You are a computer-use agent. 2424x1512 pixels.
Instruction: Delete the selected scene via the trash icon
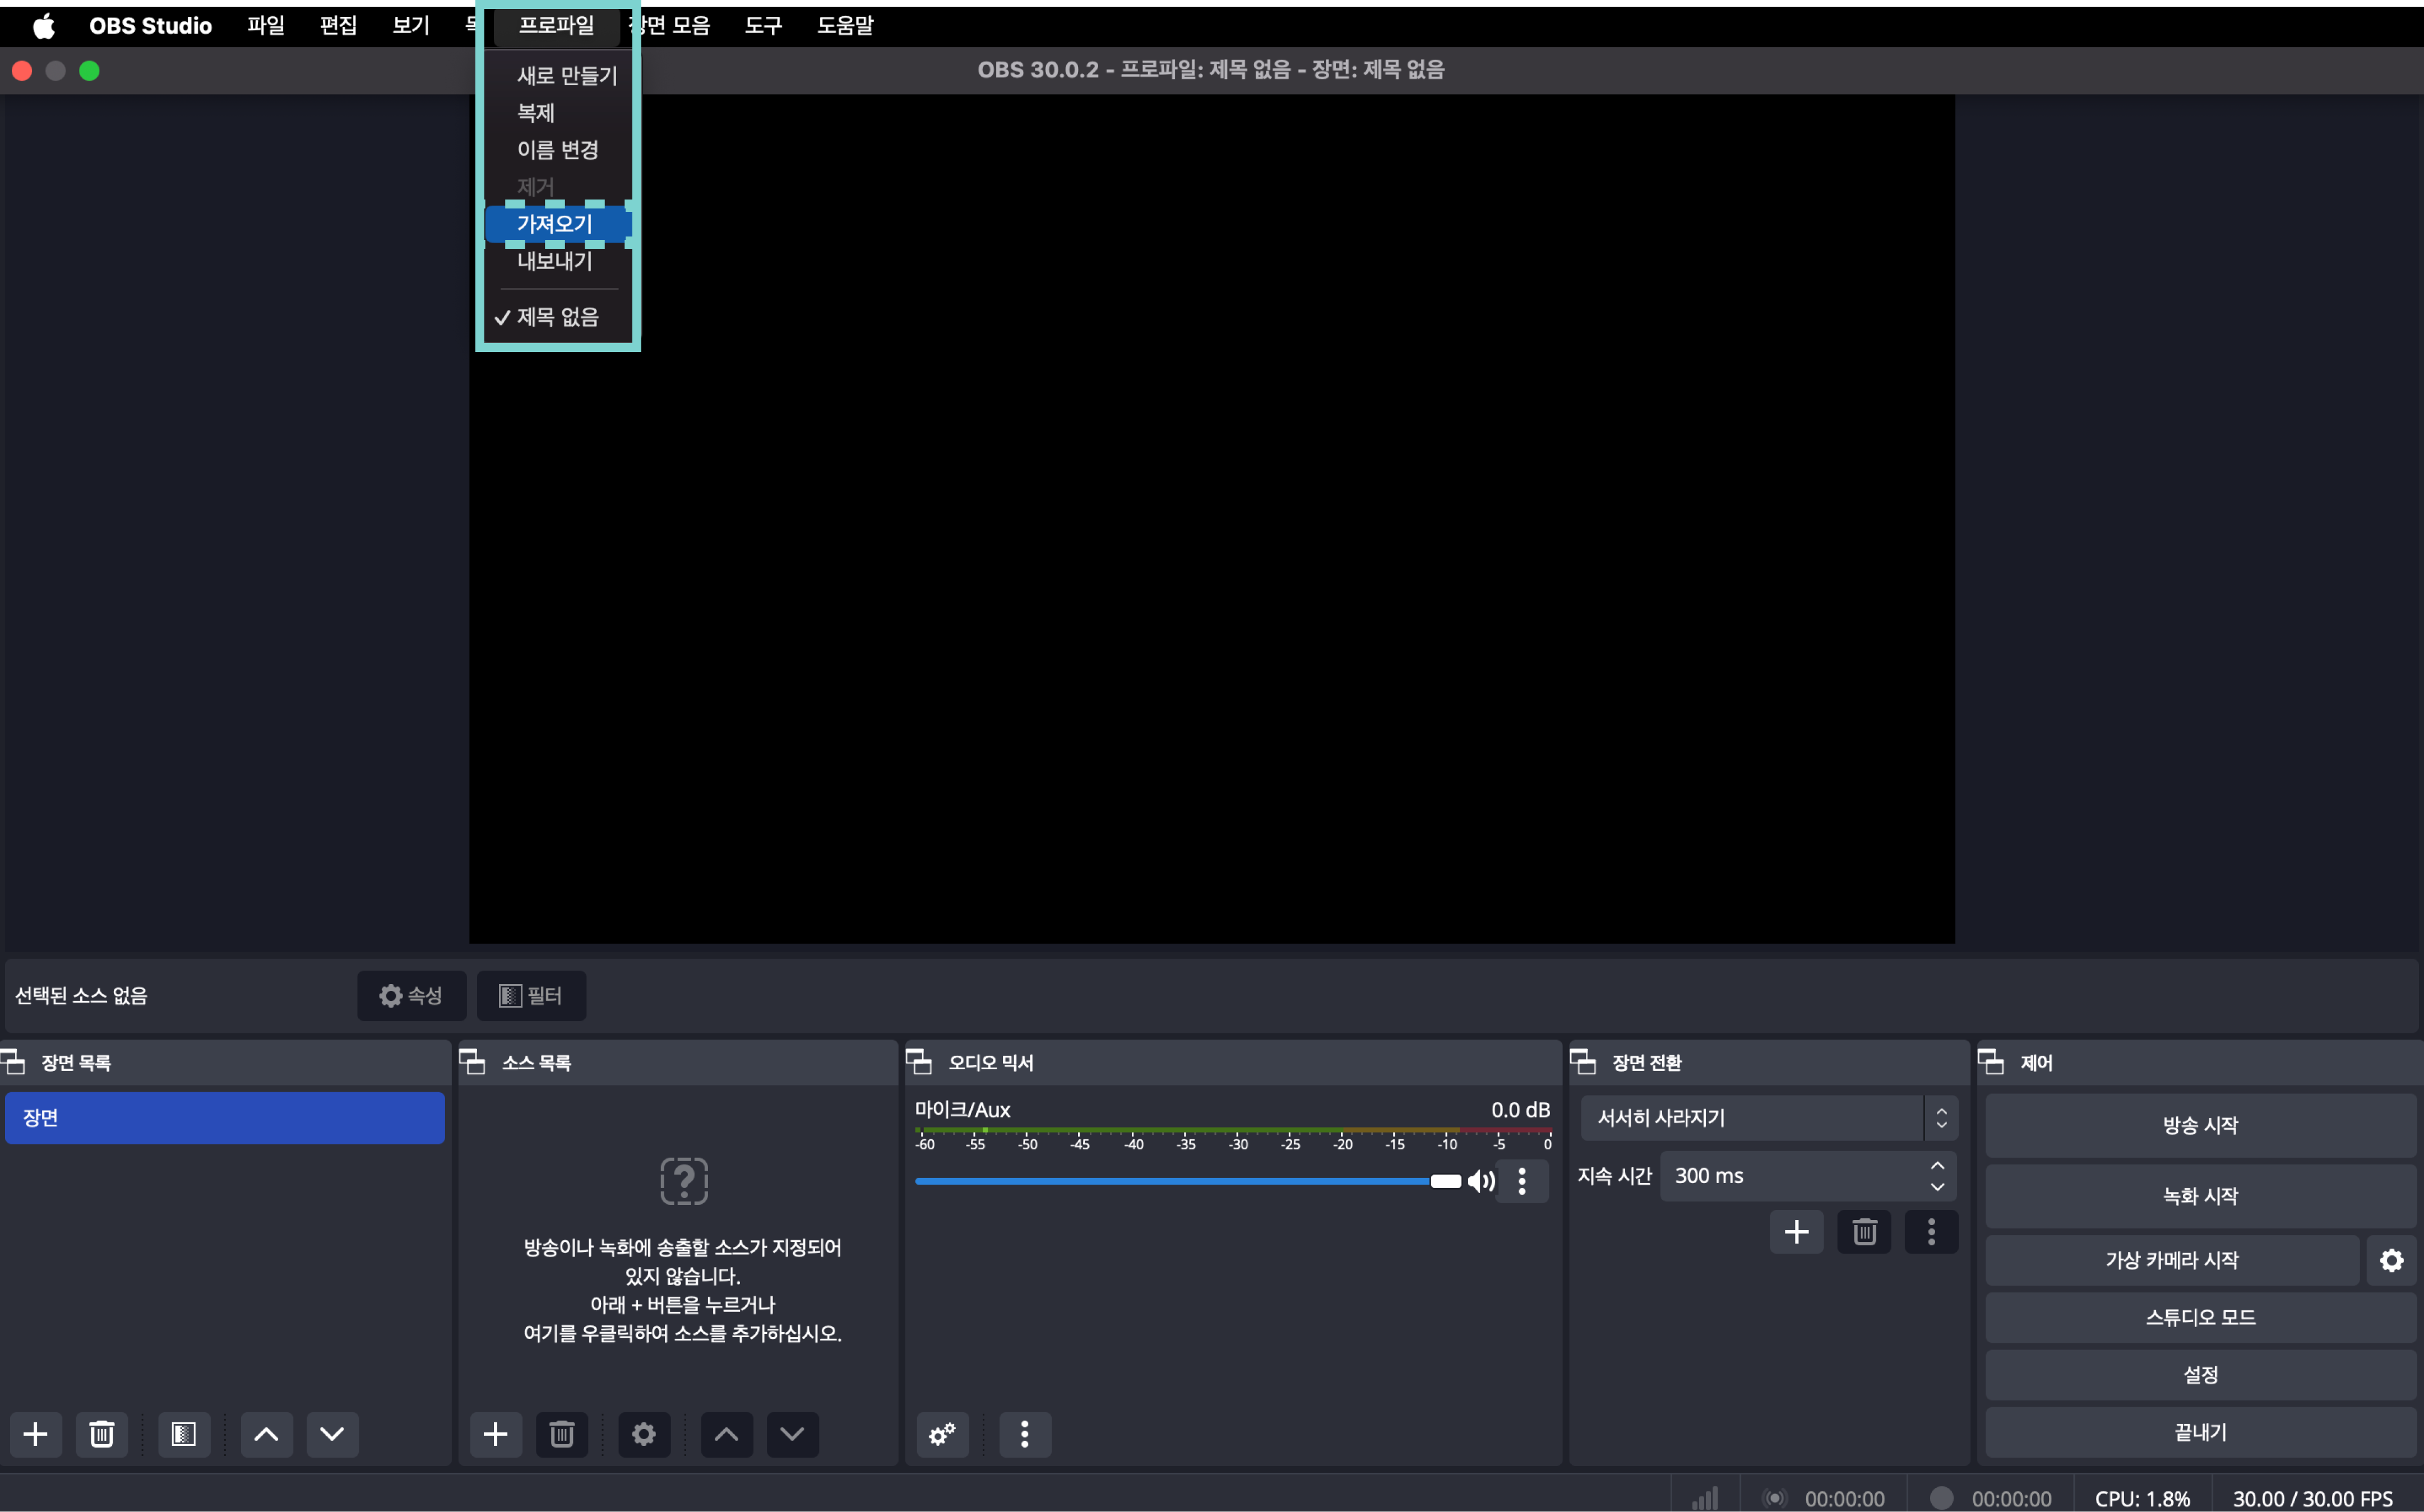coord(102,1434)
